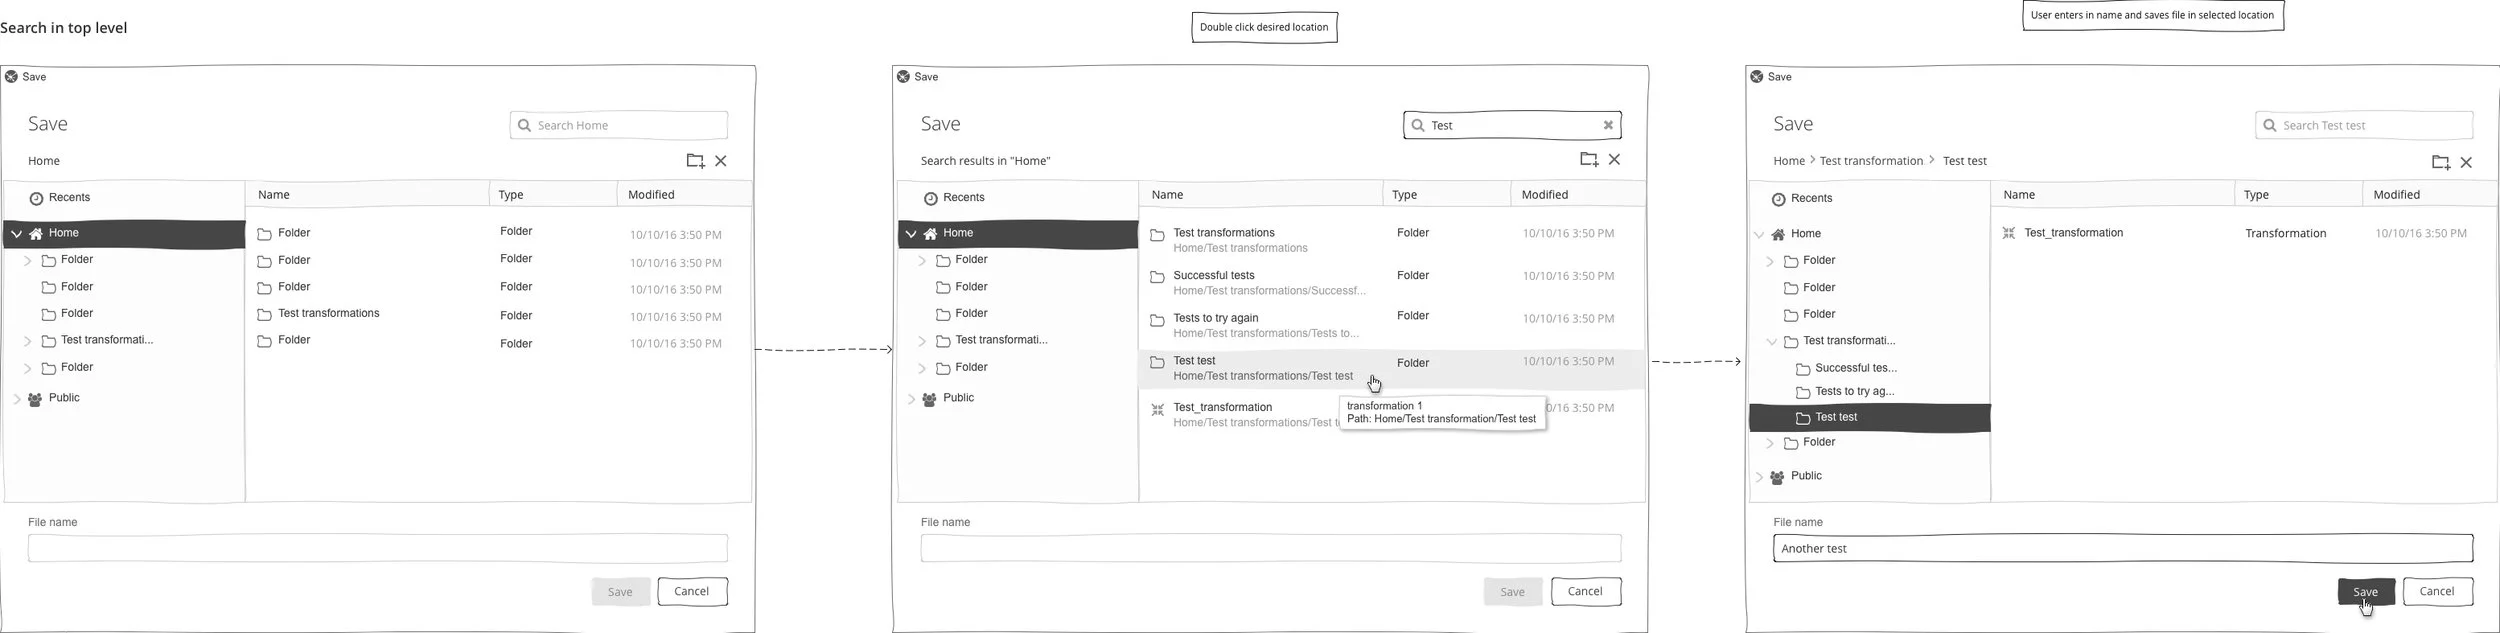Sort by Modified column in Search Home dialog
The height and width of the screenshot is (633, 2500).
[684, 195]
